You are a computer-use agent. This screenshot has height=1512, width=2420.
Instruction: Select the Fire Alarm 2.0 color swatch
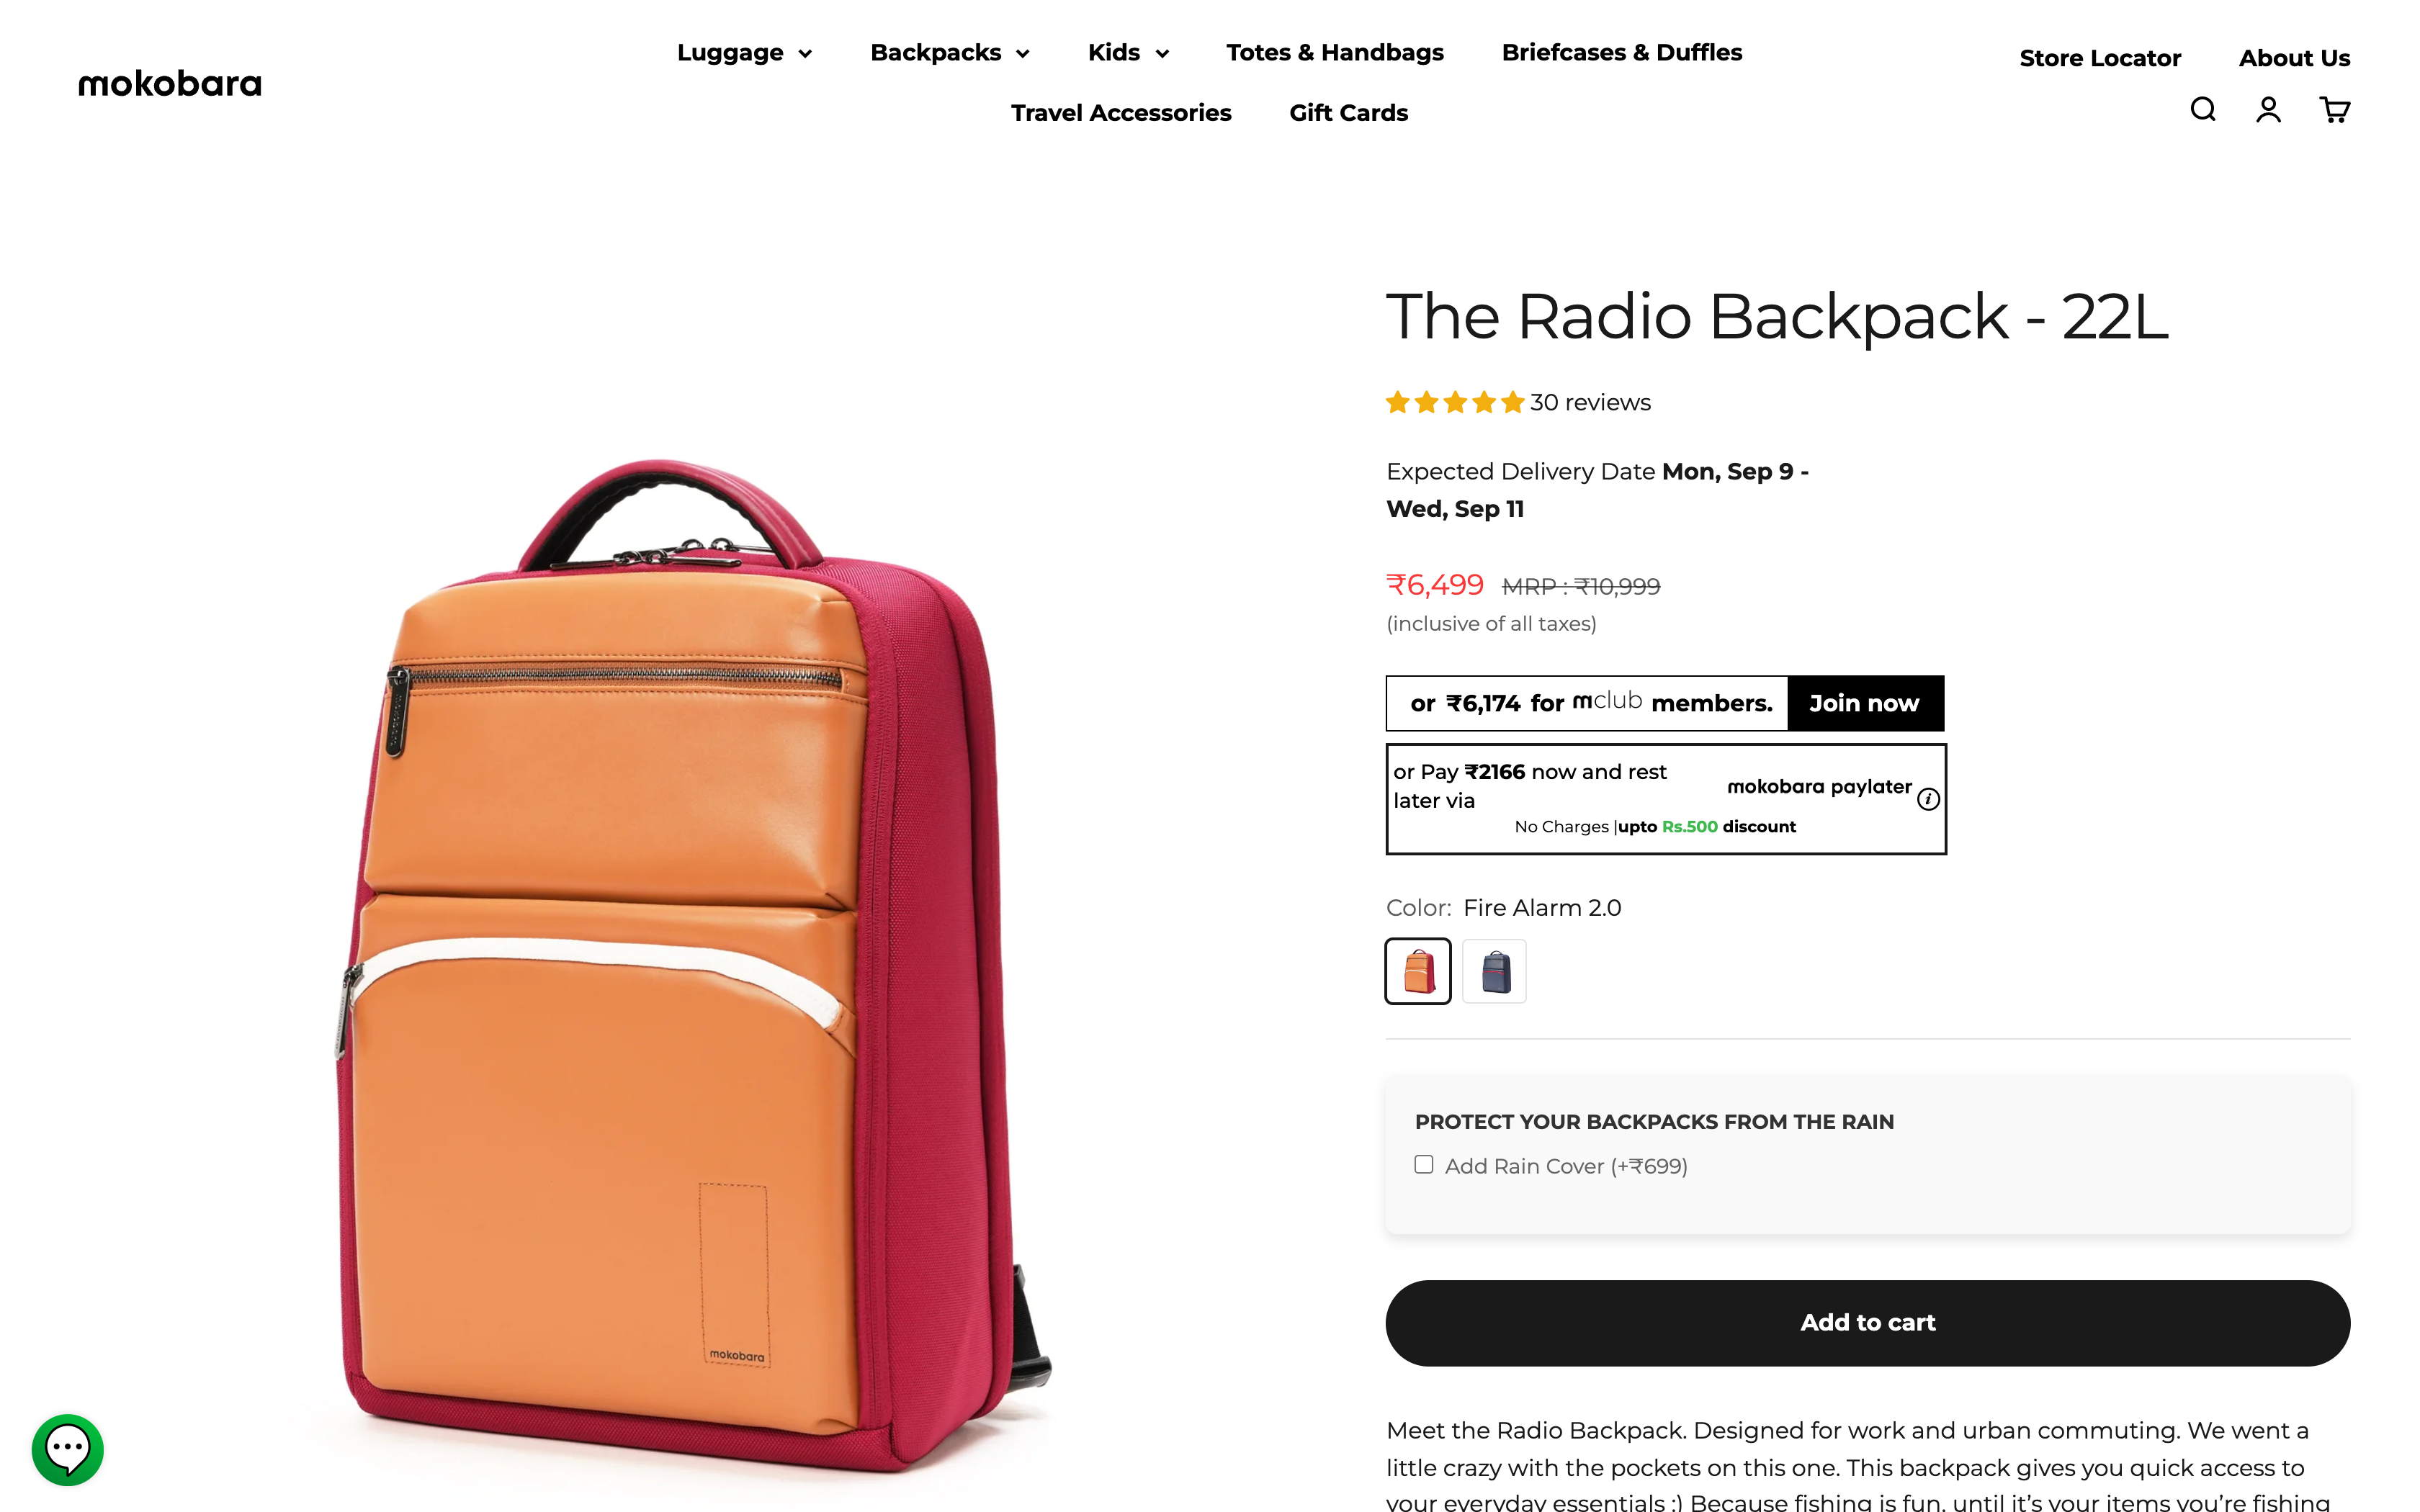pos(1418,970)
